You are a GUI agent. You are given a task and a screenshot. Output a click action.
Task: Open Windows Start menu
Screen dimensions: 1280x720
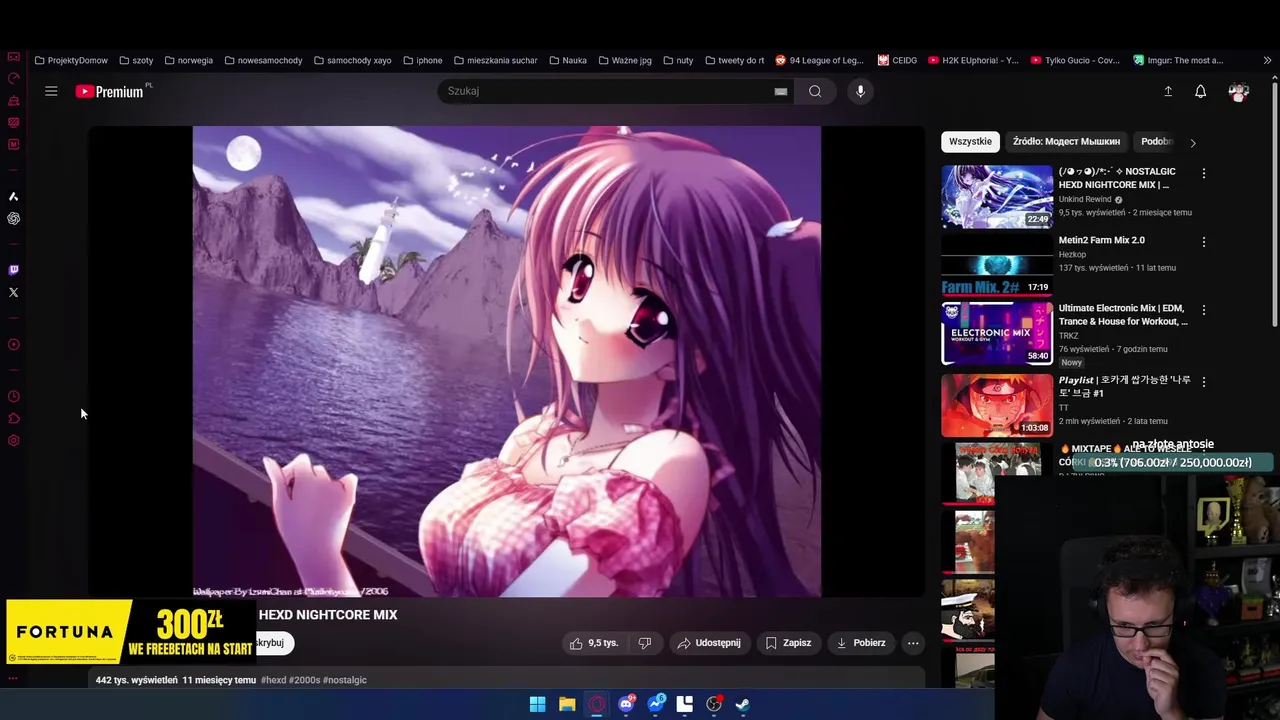point(537,704)
